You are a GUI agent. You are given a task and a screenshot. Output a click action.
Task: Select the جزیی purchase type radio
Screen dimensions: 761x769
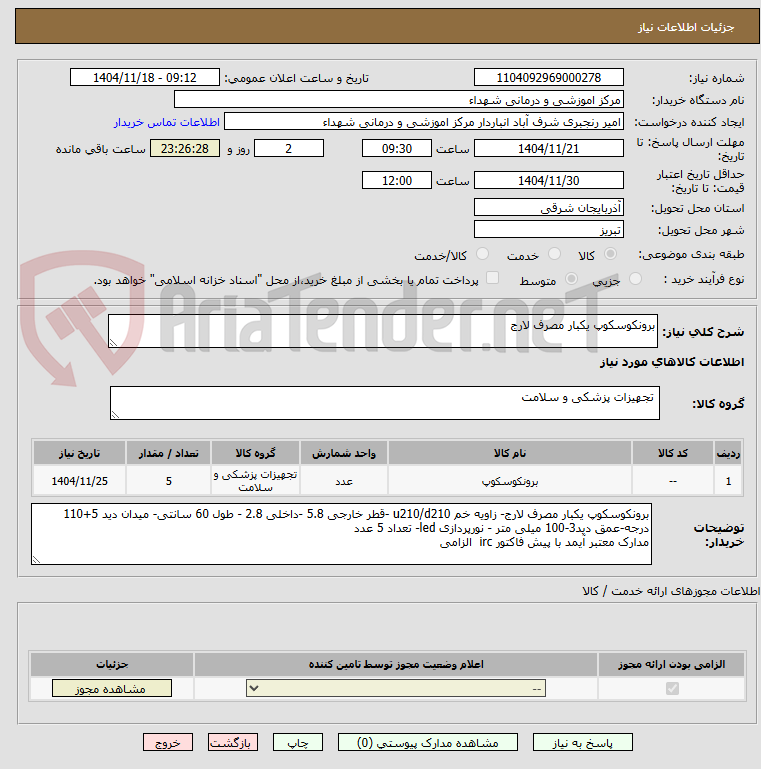click(635, 279)
